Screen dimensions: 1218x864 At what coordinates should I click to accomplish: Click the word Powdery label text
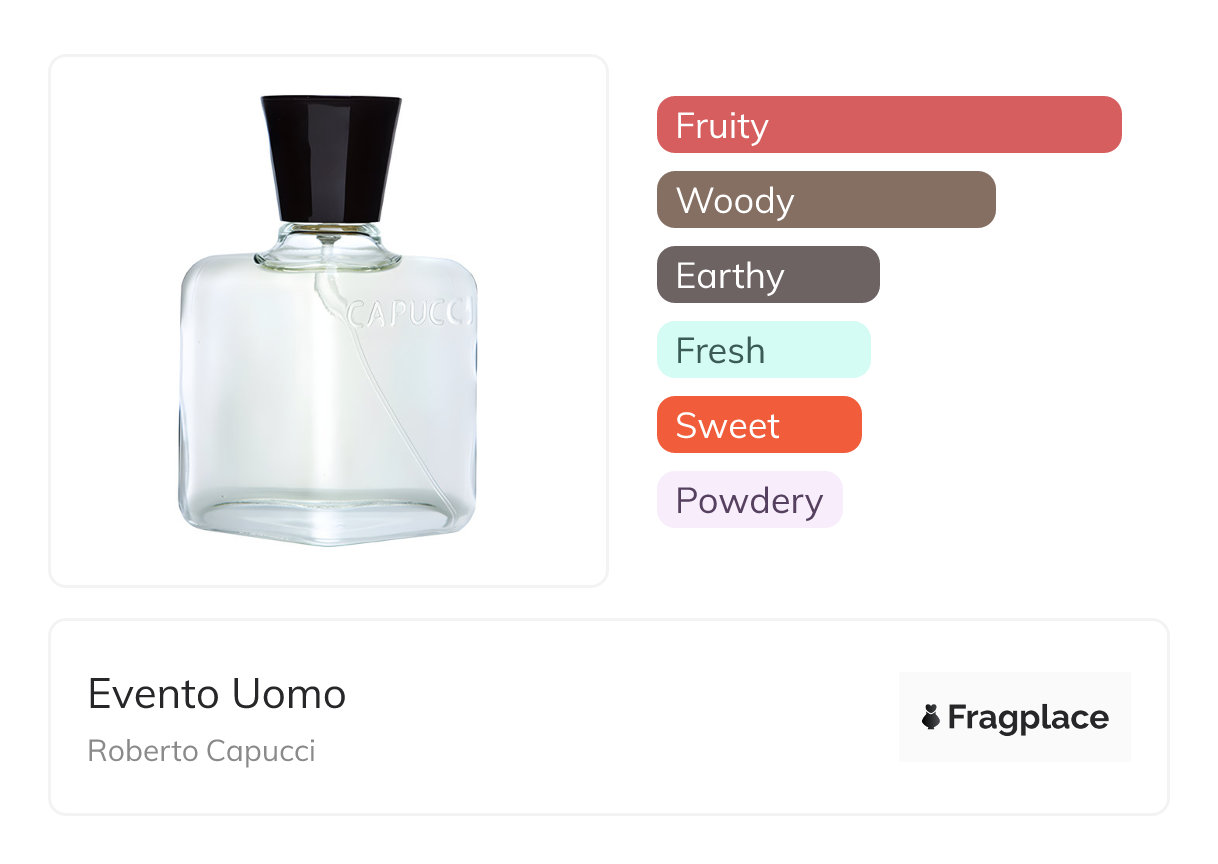(x=749, y=500)
